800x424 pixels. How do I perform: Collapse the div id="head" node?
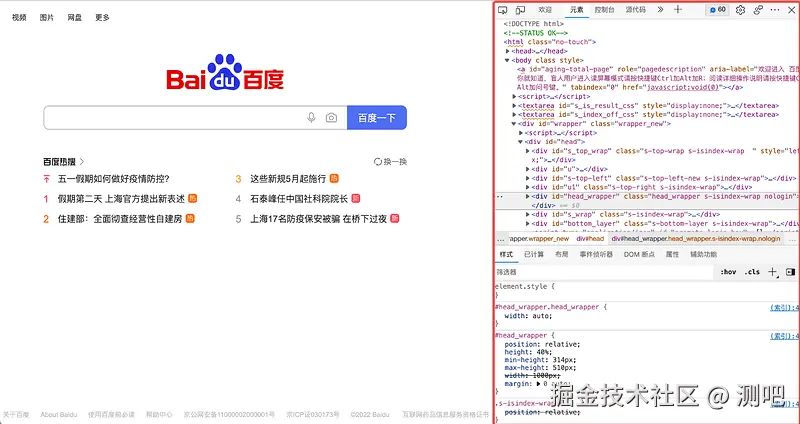pos(520,142)
